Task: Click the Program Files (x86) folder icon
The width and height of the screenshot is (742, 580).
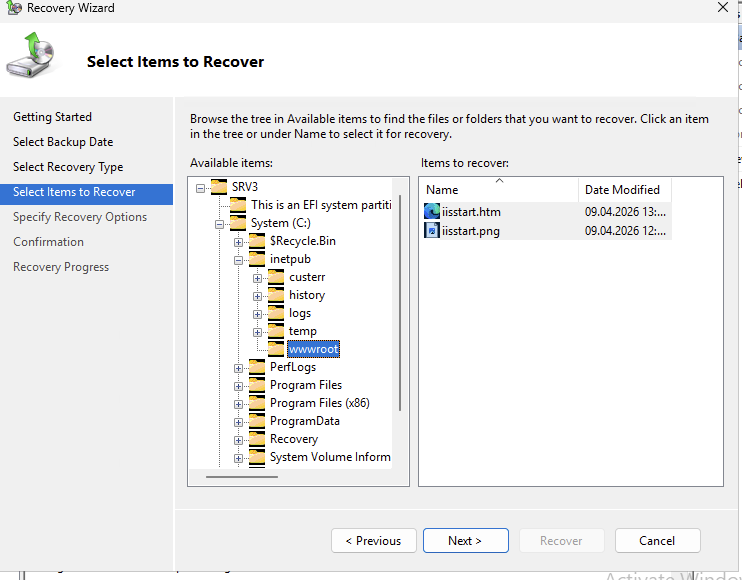Action: (257, 403)
